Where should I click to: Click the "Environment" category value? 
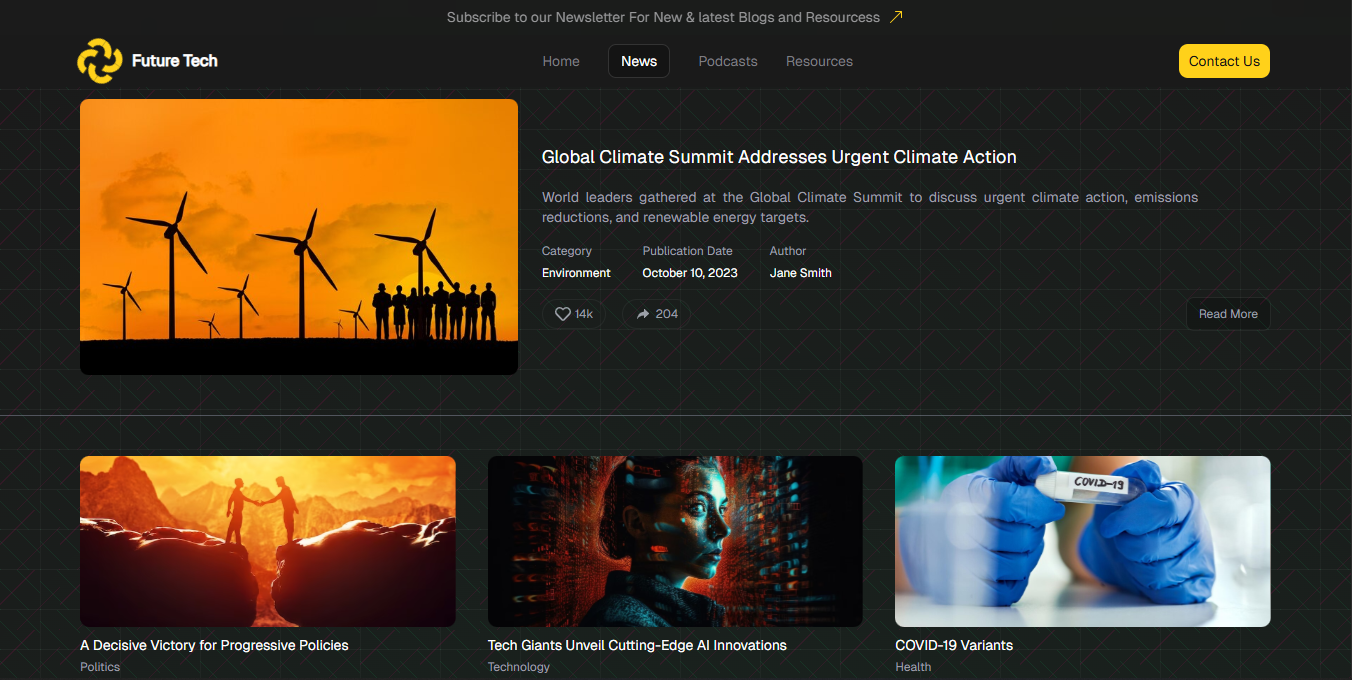pos(576,273)
